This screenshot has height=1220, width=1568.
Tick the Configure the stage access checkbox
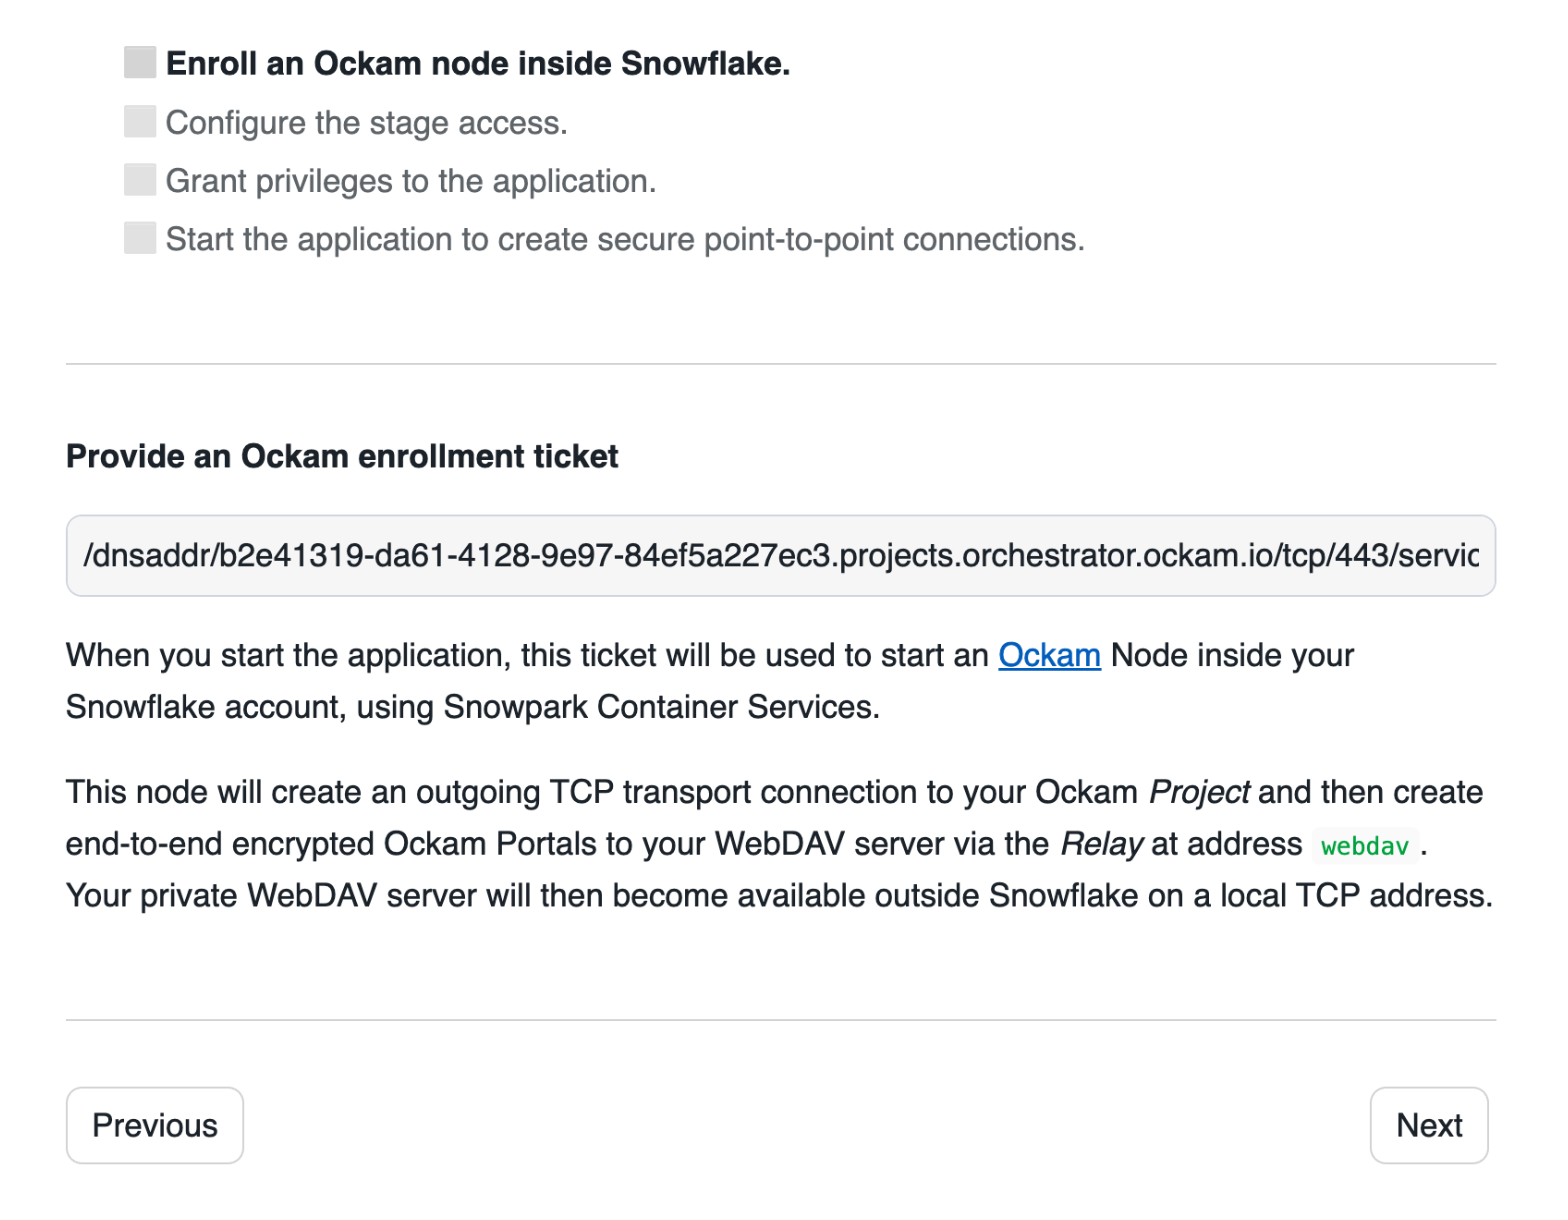(x=140, y=121)
